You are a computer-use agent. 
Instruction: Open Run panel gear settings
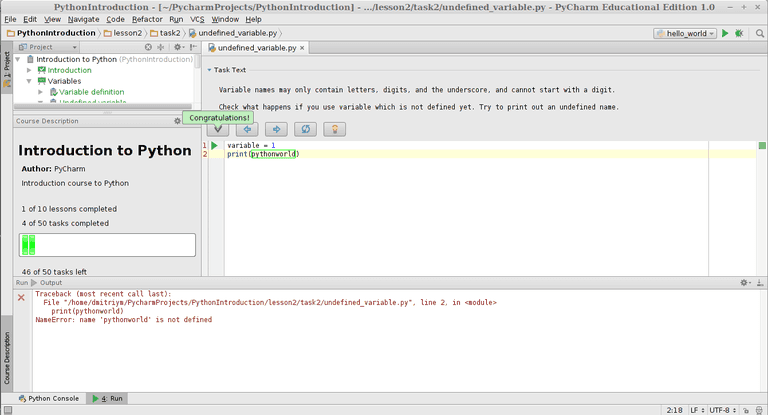tap(745, 283)
